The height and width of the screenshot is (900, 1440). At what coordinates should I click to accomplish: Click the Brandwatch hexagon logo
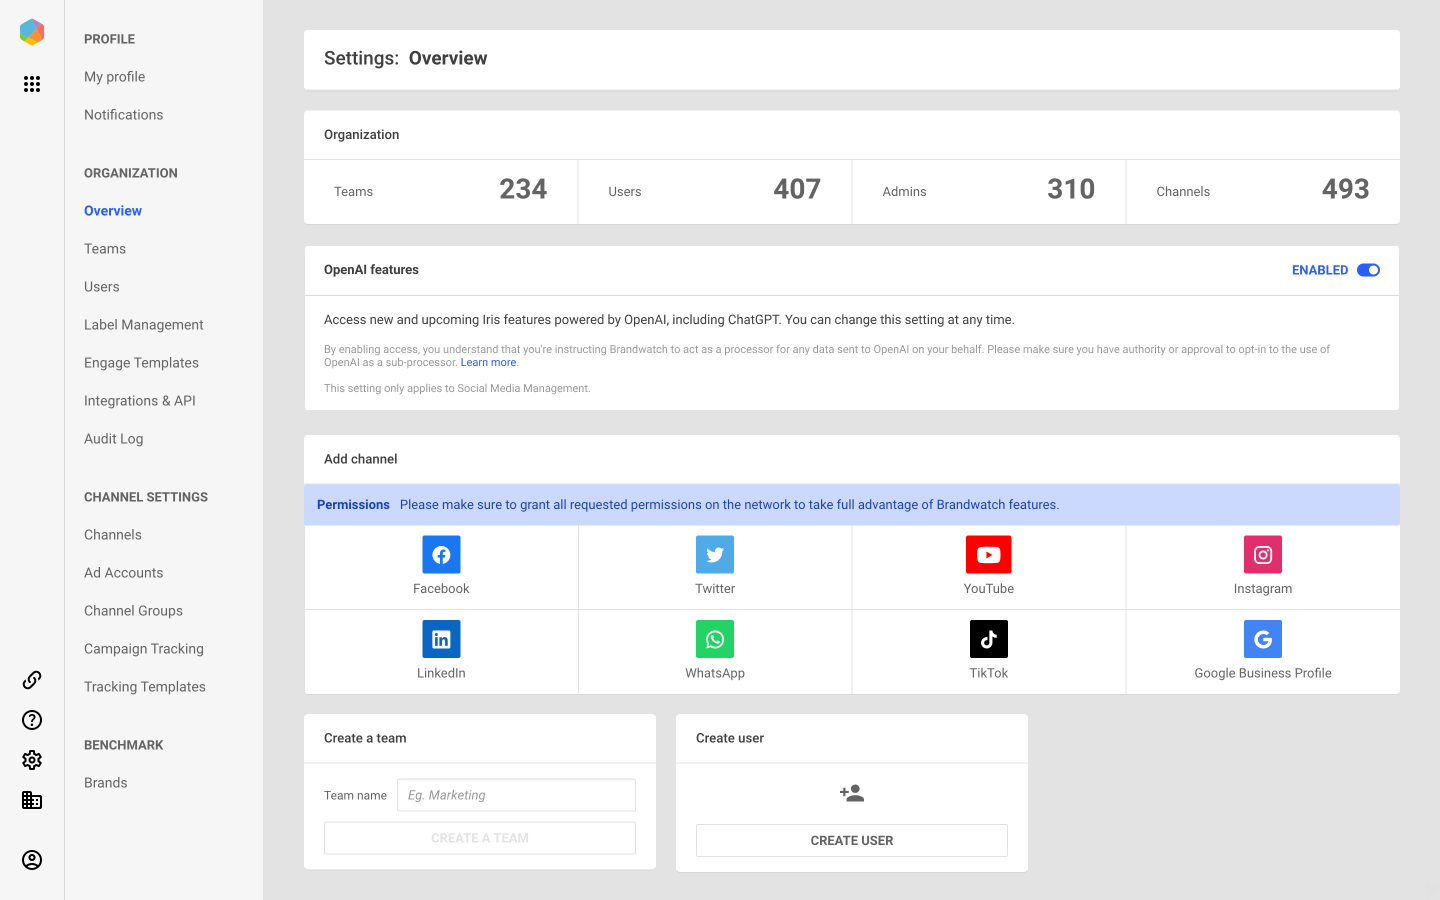tap(32, 32)
